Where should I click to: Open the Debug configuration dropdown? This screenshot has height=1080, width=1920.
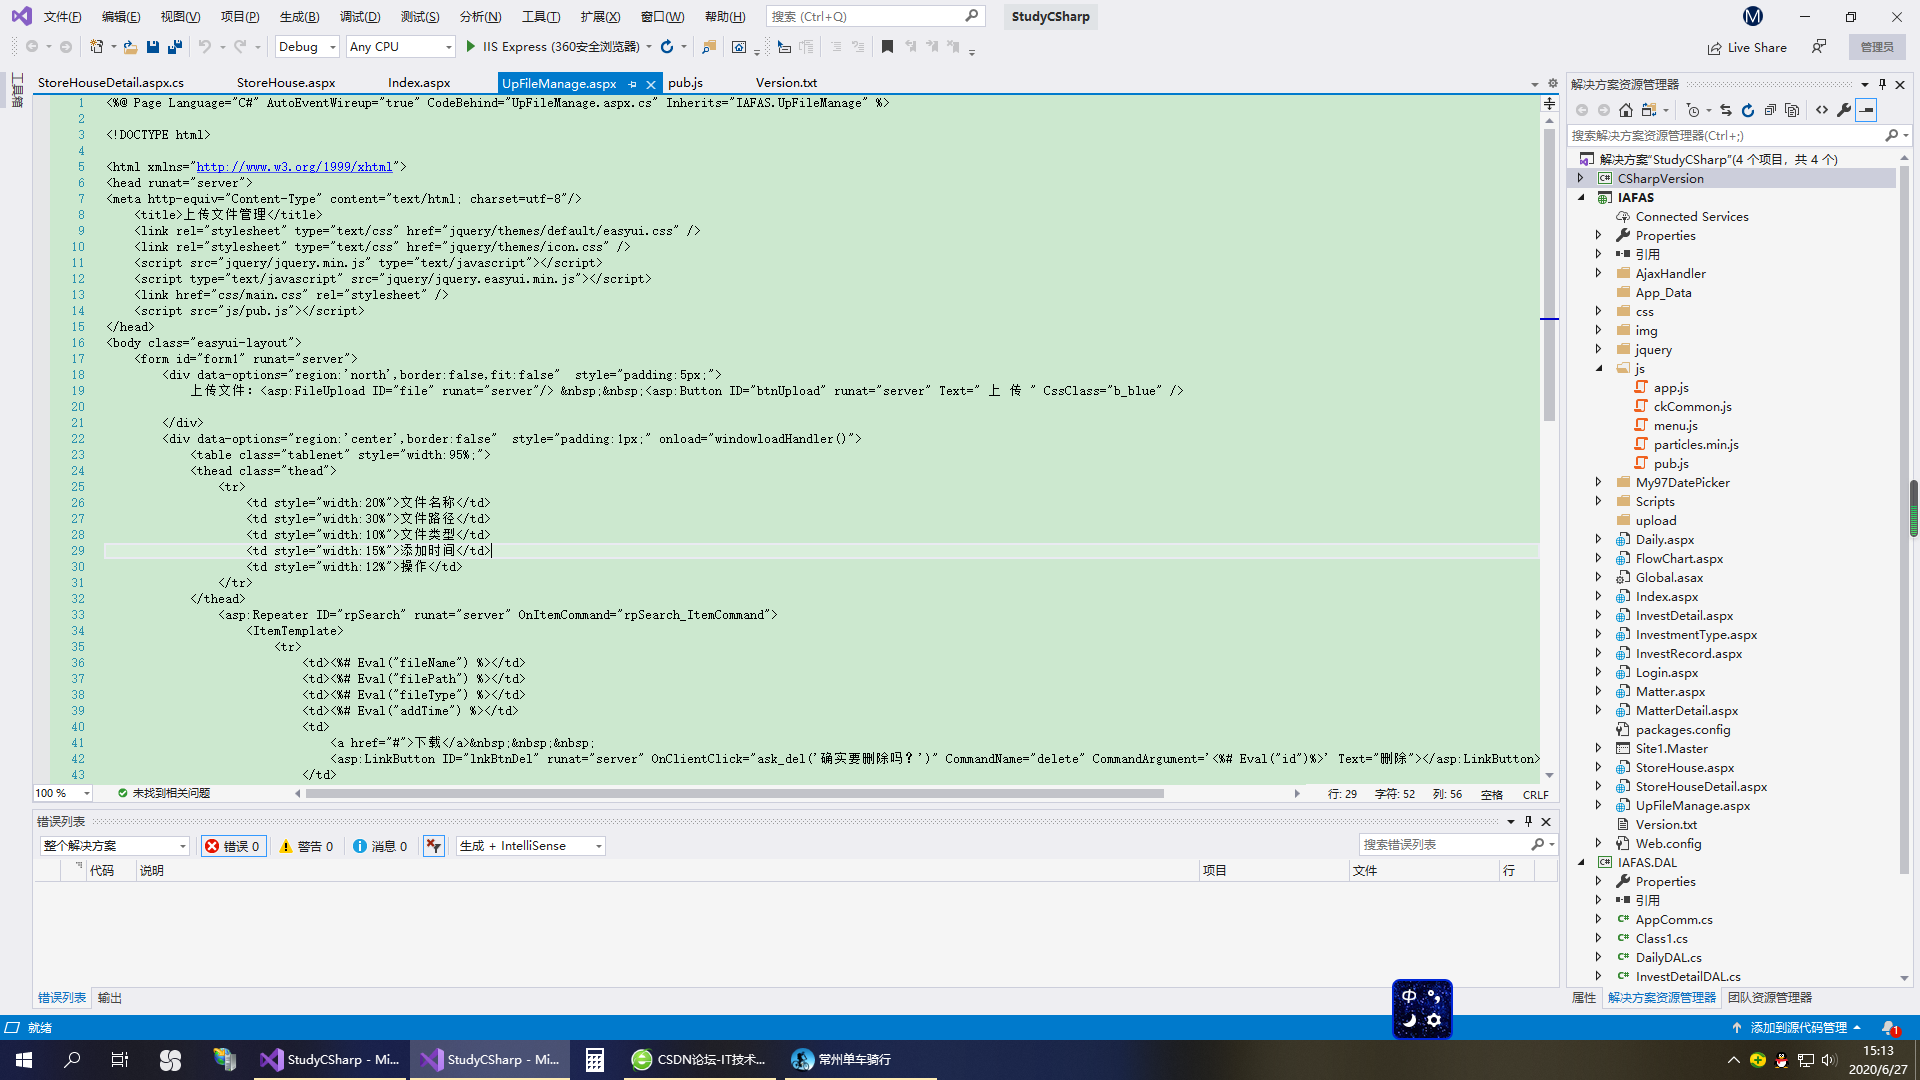coord(307,47)
